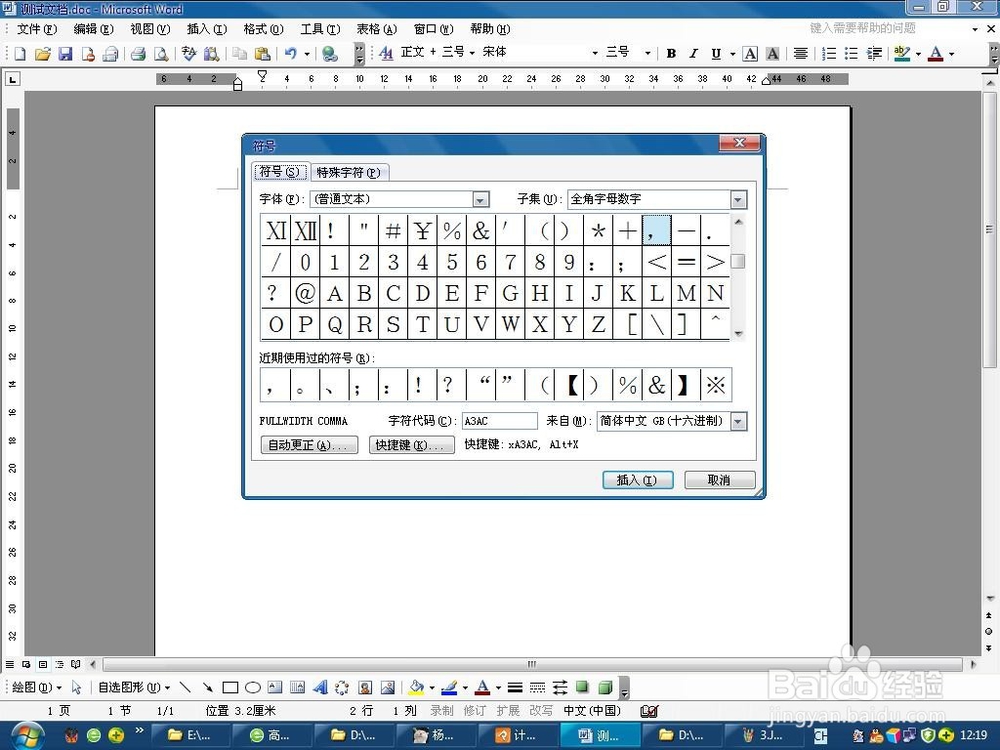
Task: Run the spelling and grammar check icon
Action: pyautogui.click(x=189, y=54)
